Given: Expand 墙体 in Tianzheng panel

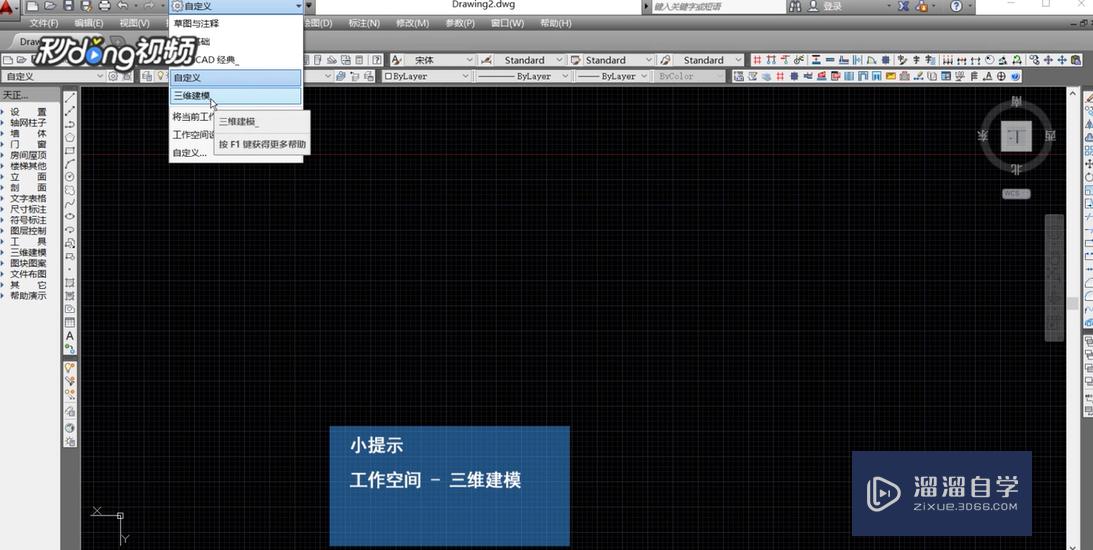Looking at the screenshot, I should (x=28, y=133).
